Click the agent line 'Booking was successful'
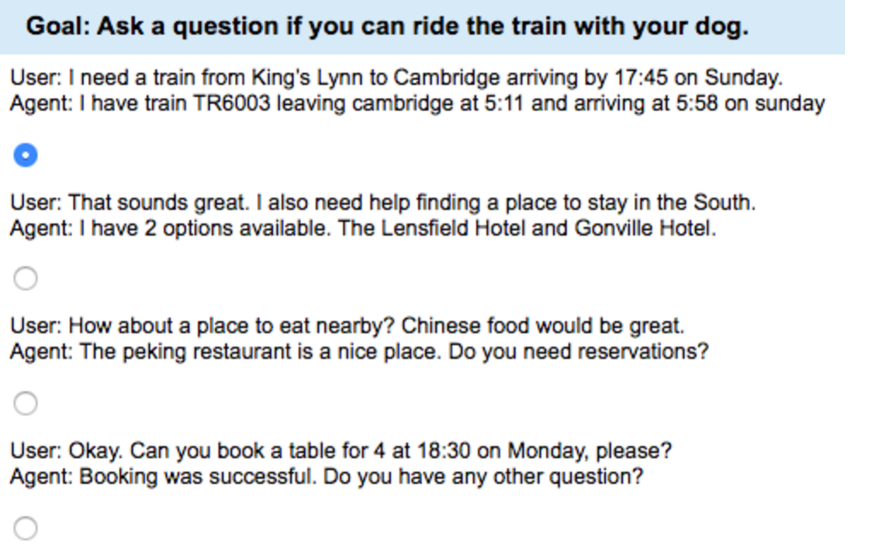872x554 pixels. (326, 477)
